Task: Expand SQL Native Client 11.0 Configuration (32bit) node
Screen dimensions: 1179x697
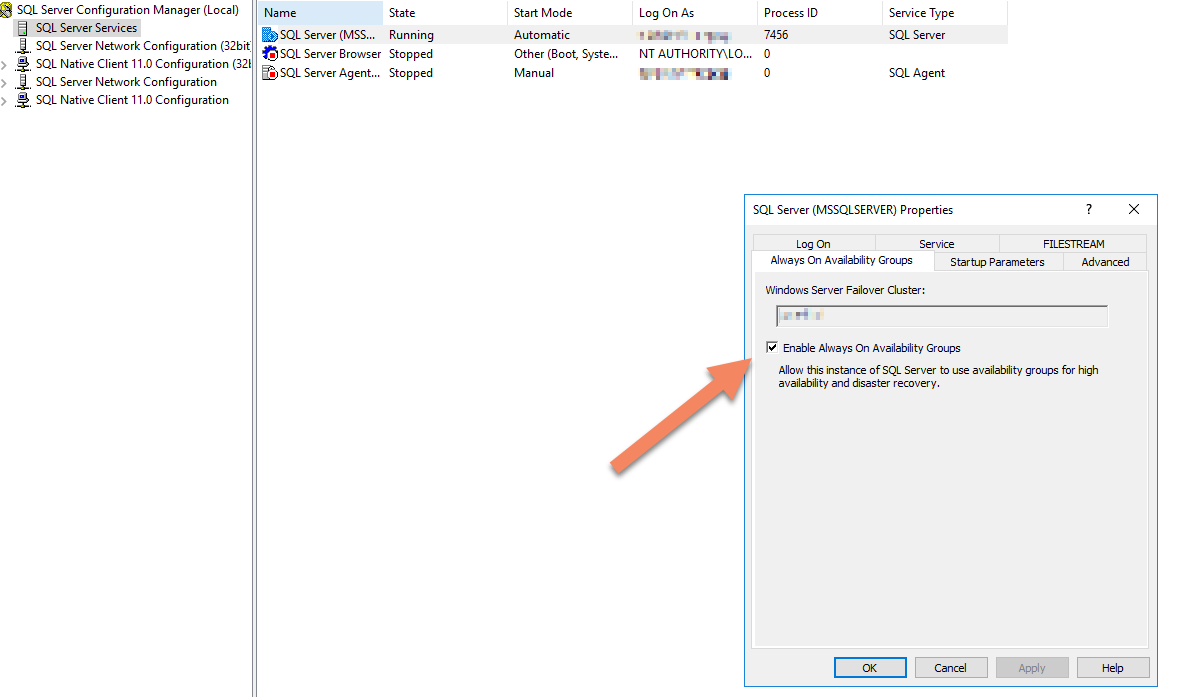Action: 5,65
